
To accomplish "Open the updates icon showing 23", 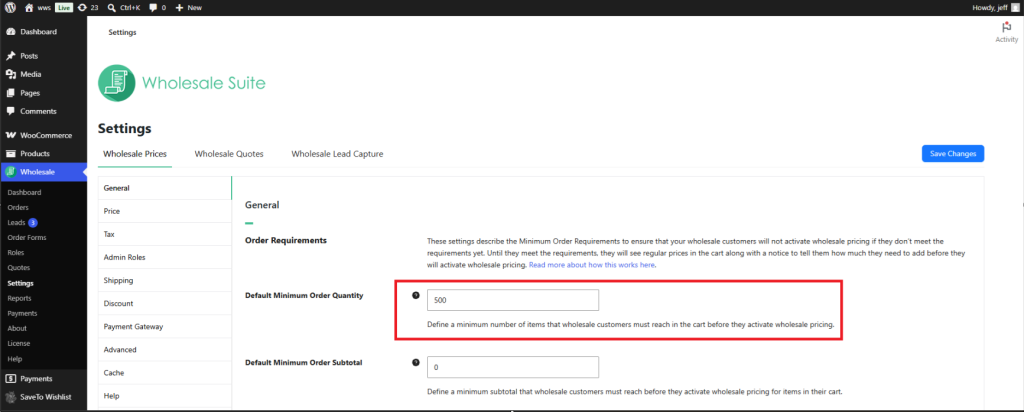I will click(x=82, y=8).
